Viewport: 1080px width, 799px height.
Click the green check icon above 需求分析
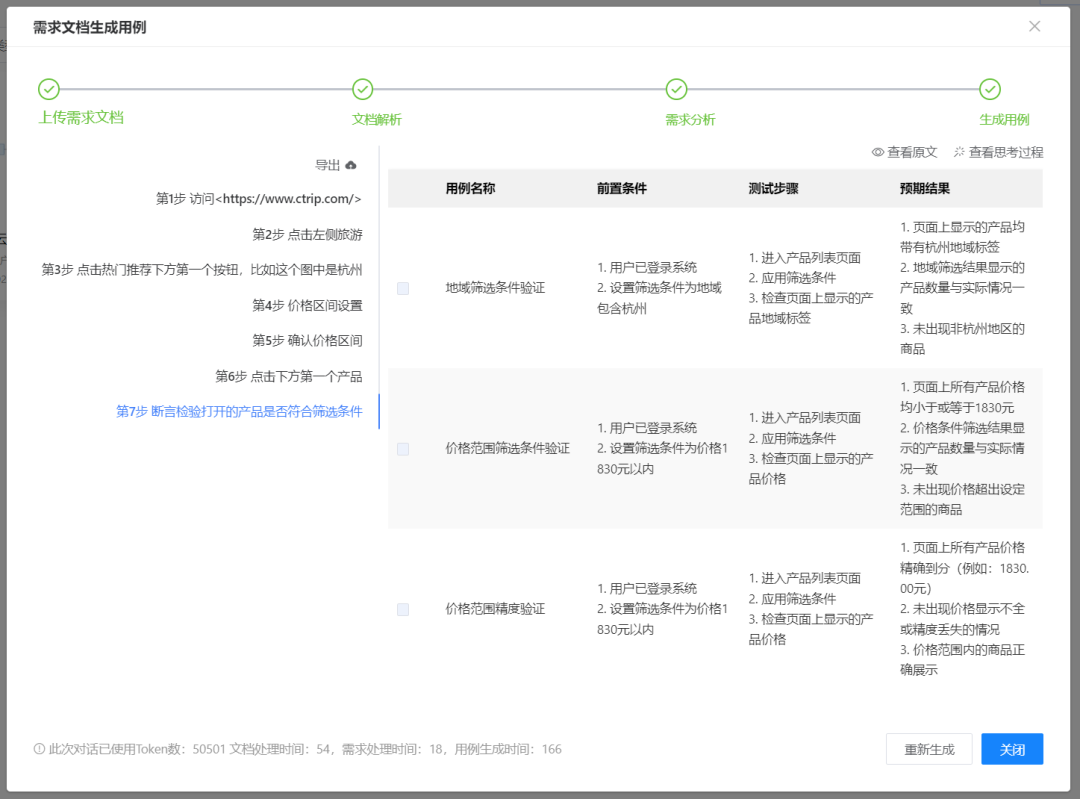click(676, 89)
